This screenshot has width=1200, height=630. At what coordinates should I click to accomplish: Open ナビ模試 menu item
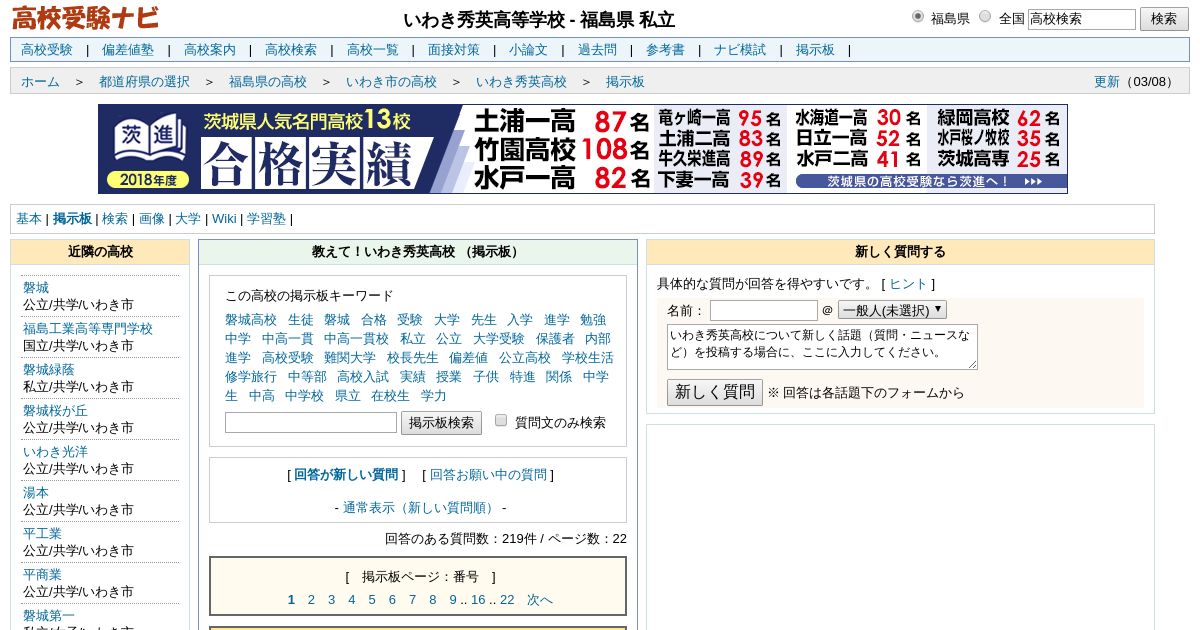[x=740, y=50]
